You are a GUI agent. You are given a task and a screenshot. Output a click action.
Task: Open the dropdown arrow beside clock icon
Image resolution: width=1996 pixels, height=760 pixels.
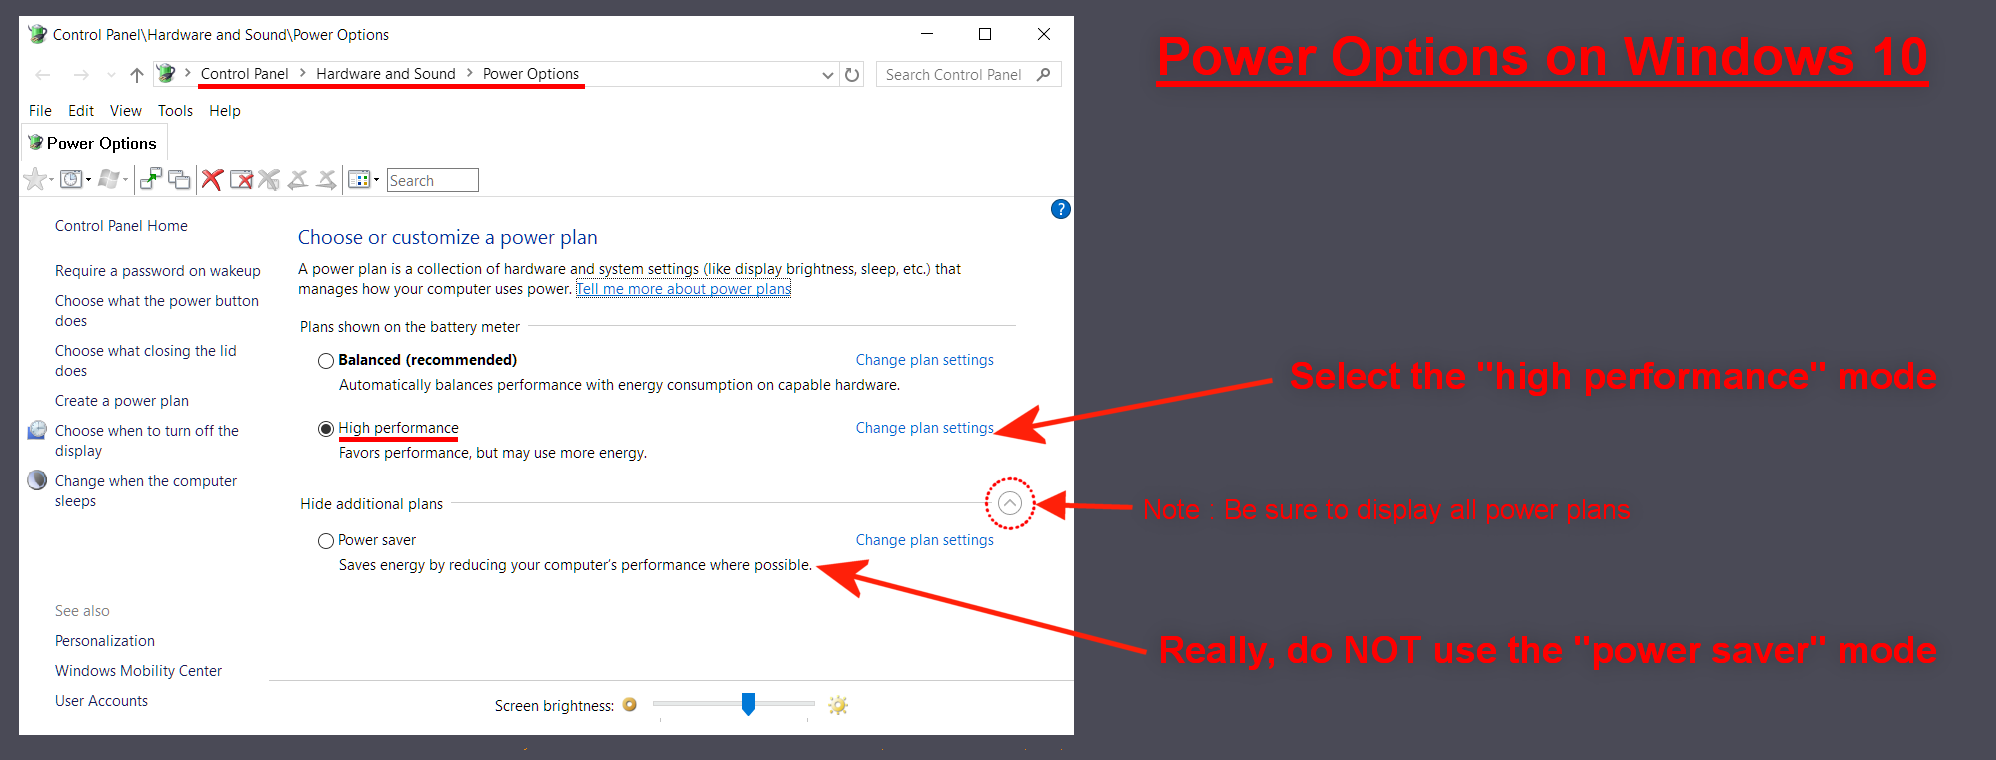click(88, 180)
